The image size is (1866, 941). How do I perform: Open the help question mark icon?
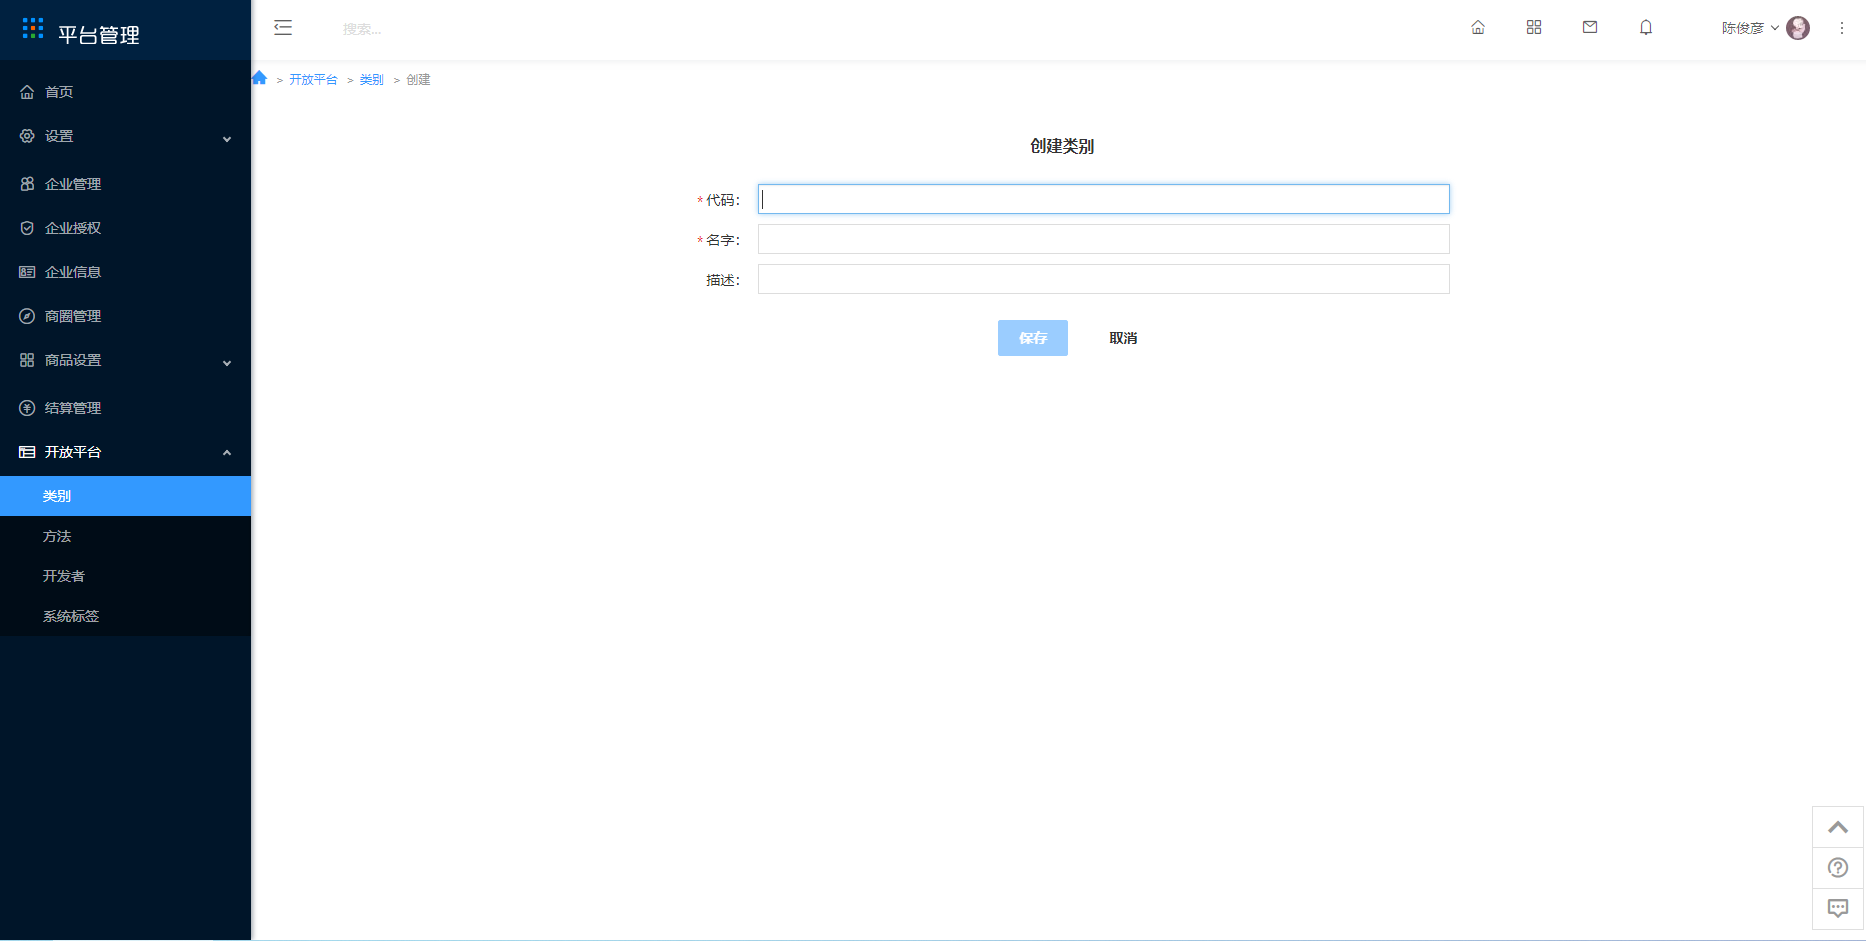click(1838, 868)
